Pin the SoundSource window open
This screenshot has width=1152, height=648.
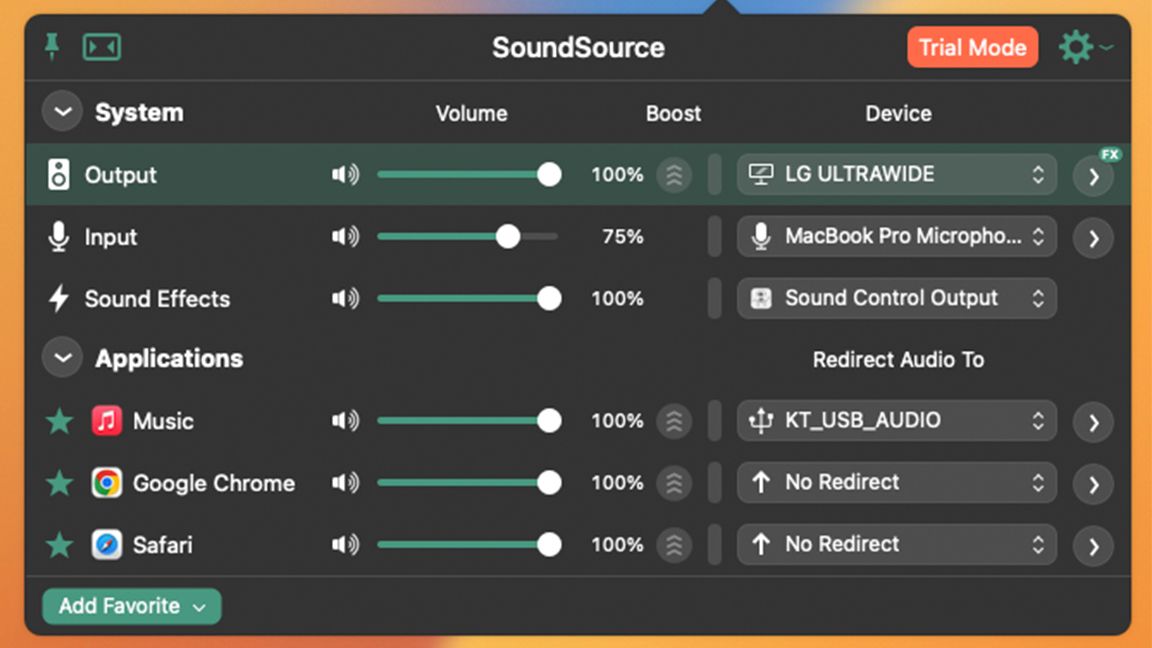[52, 47]
